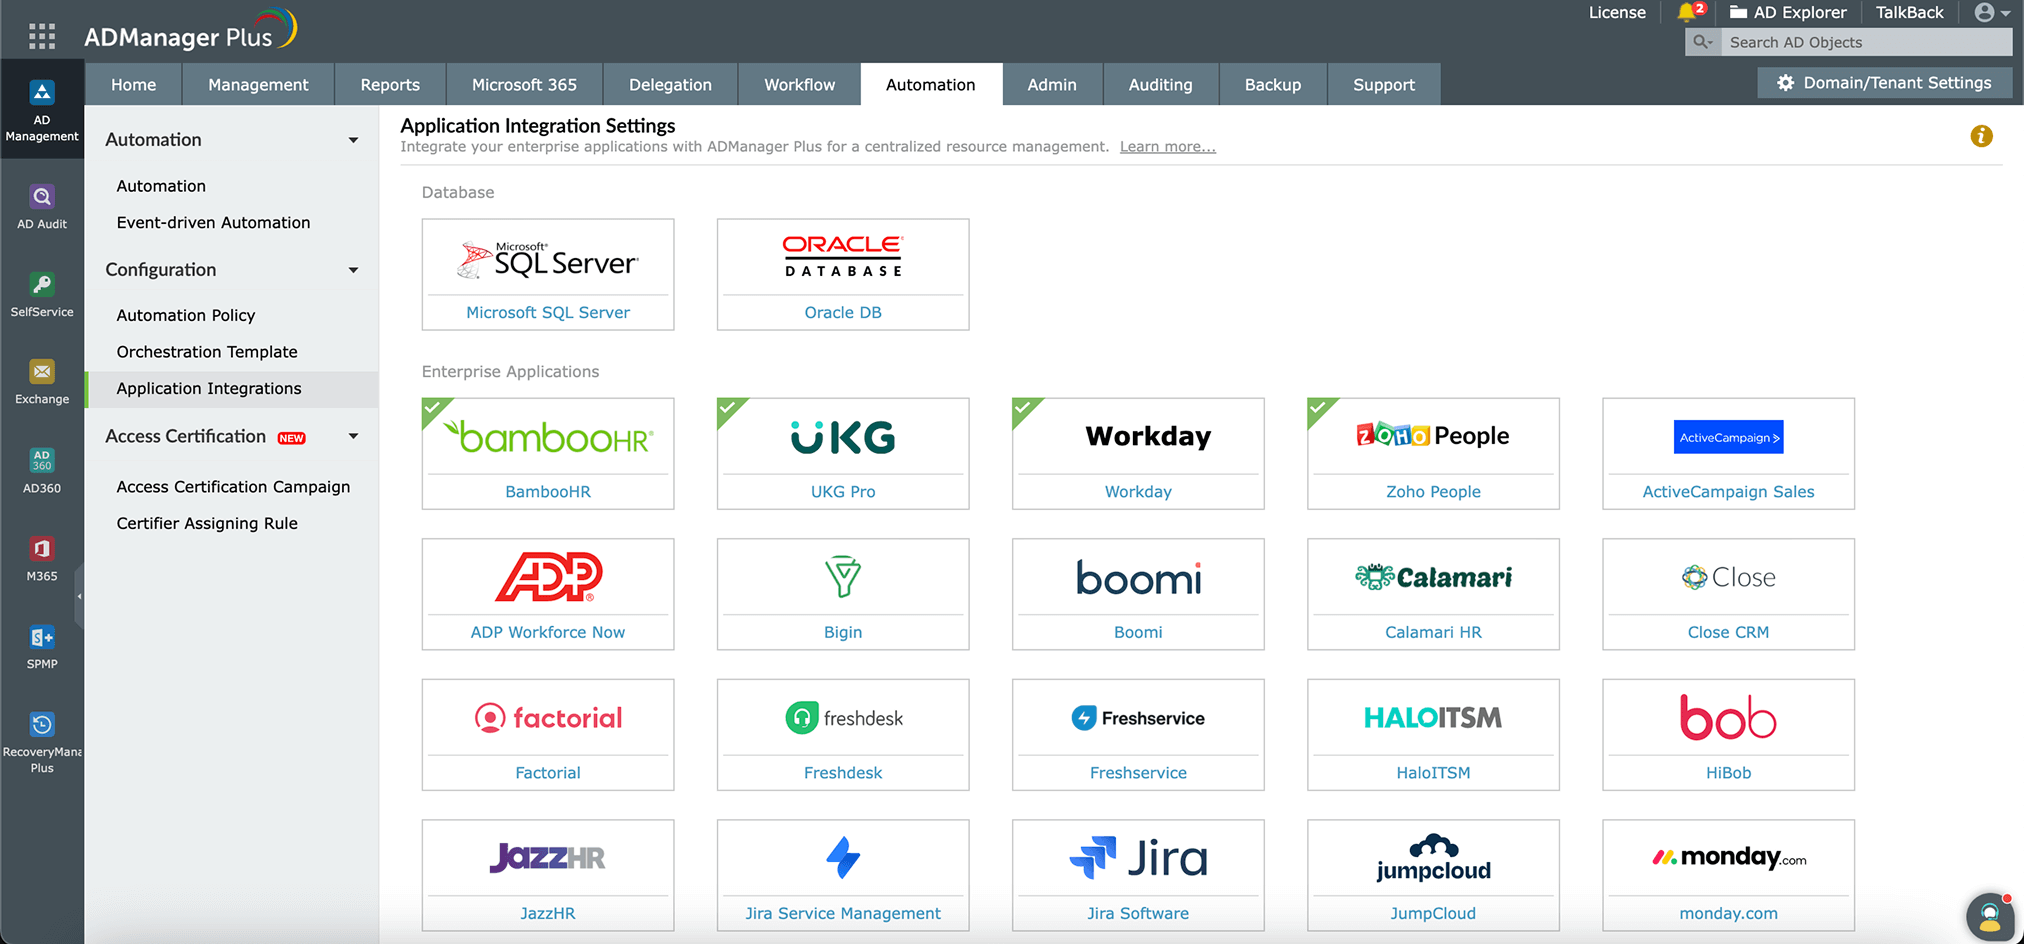Collapse the left sidebar handle
Image resolution: width=2024 pixels, height=944 pixels.
point(79,596)
